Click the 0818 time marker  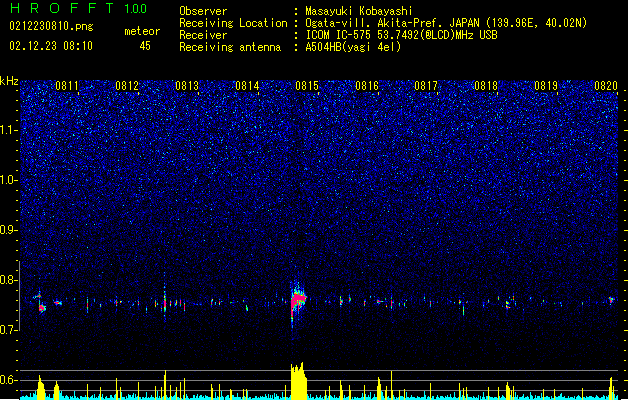(486, 86)
